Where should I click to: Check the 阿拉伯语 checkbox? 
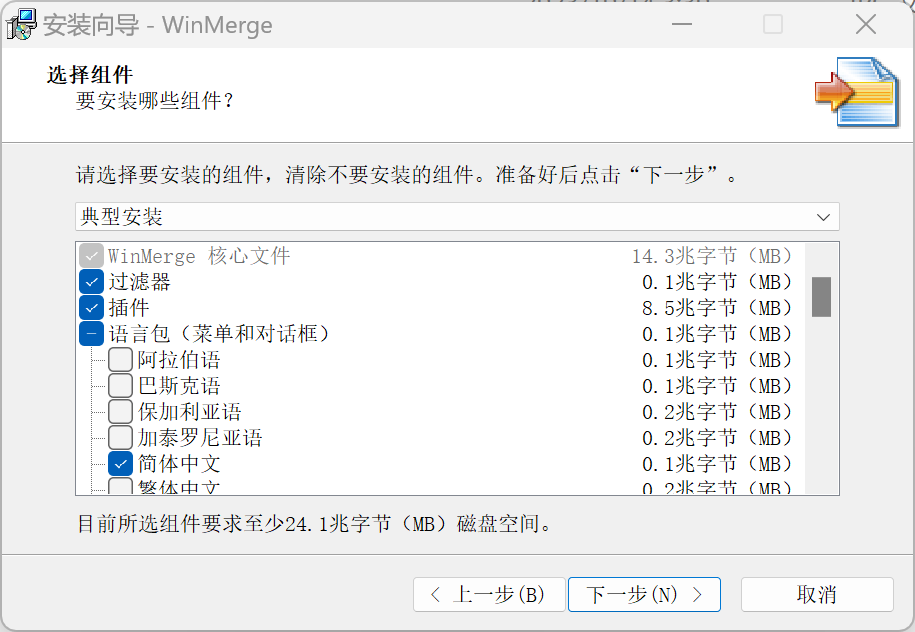pos(120,360)
